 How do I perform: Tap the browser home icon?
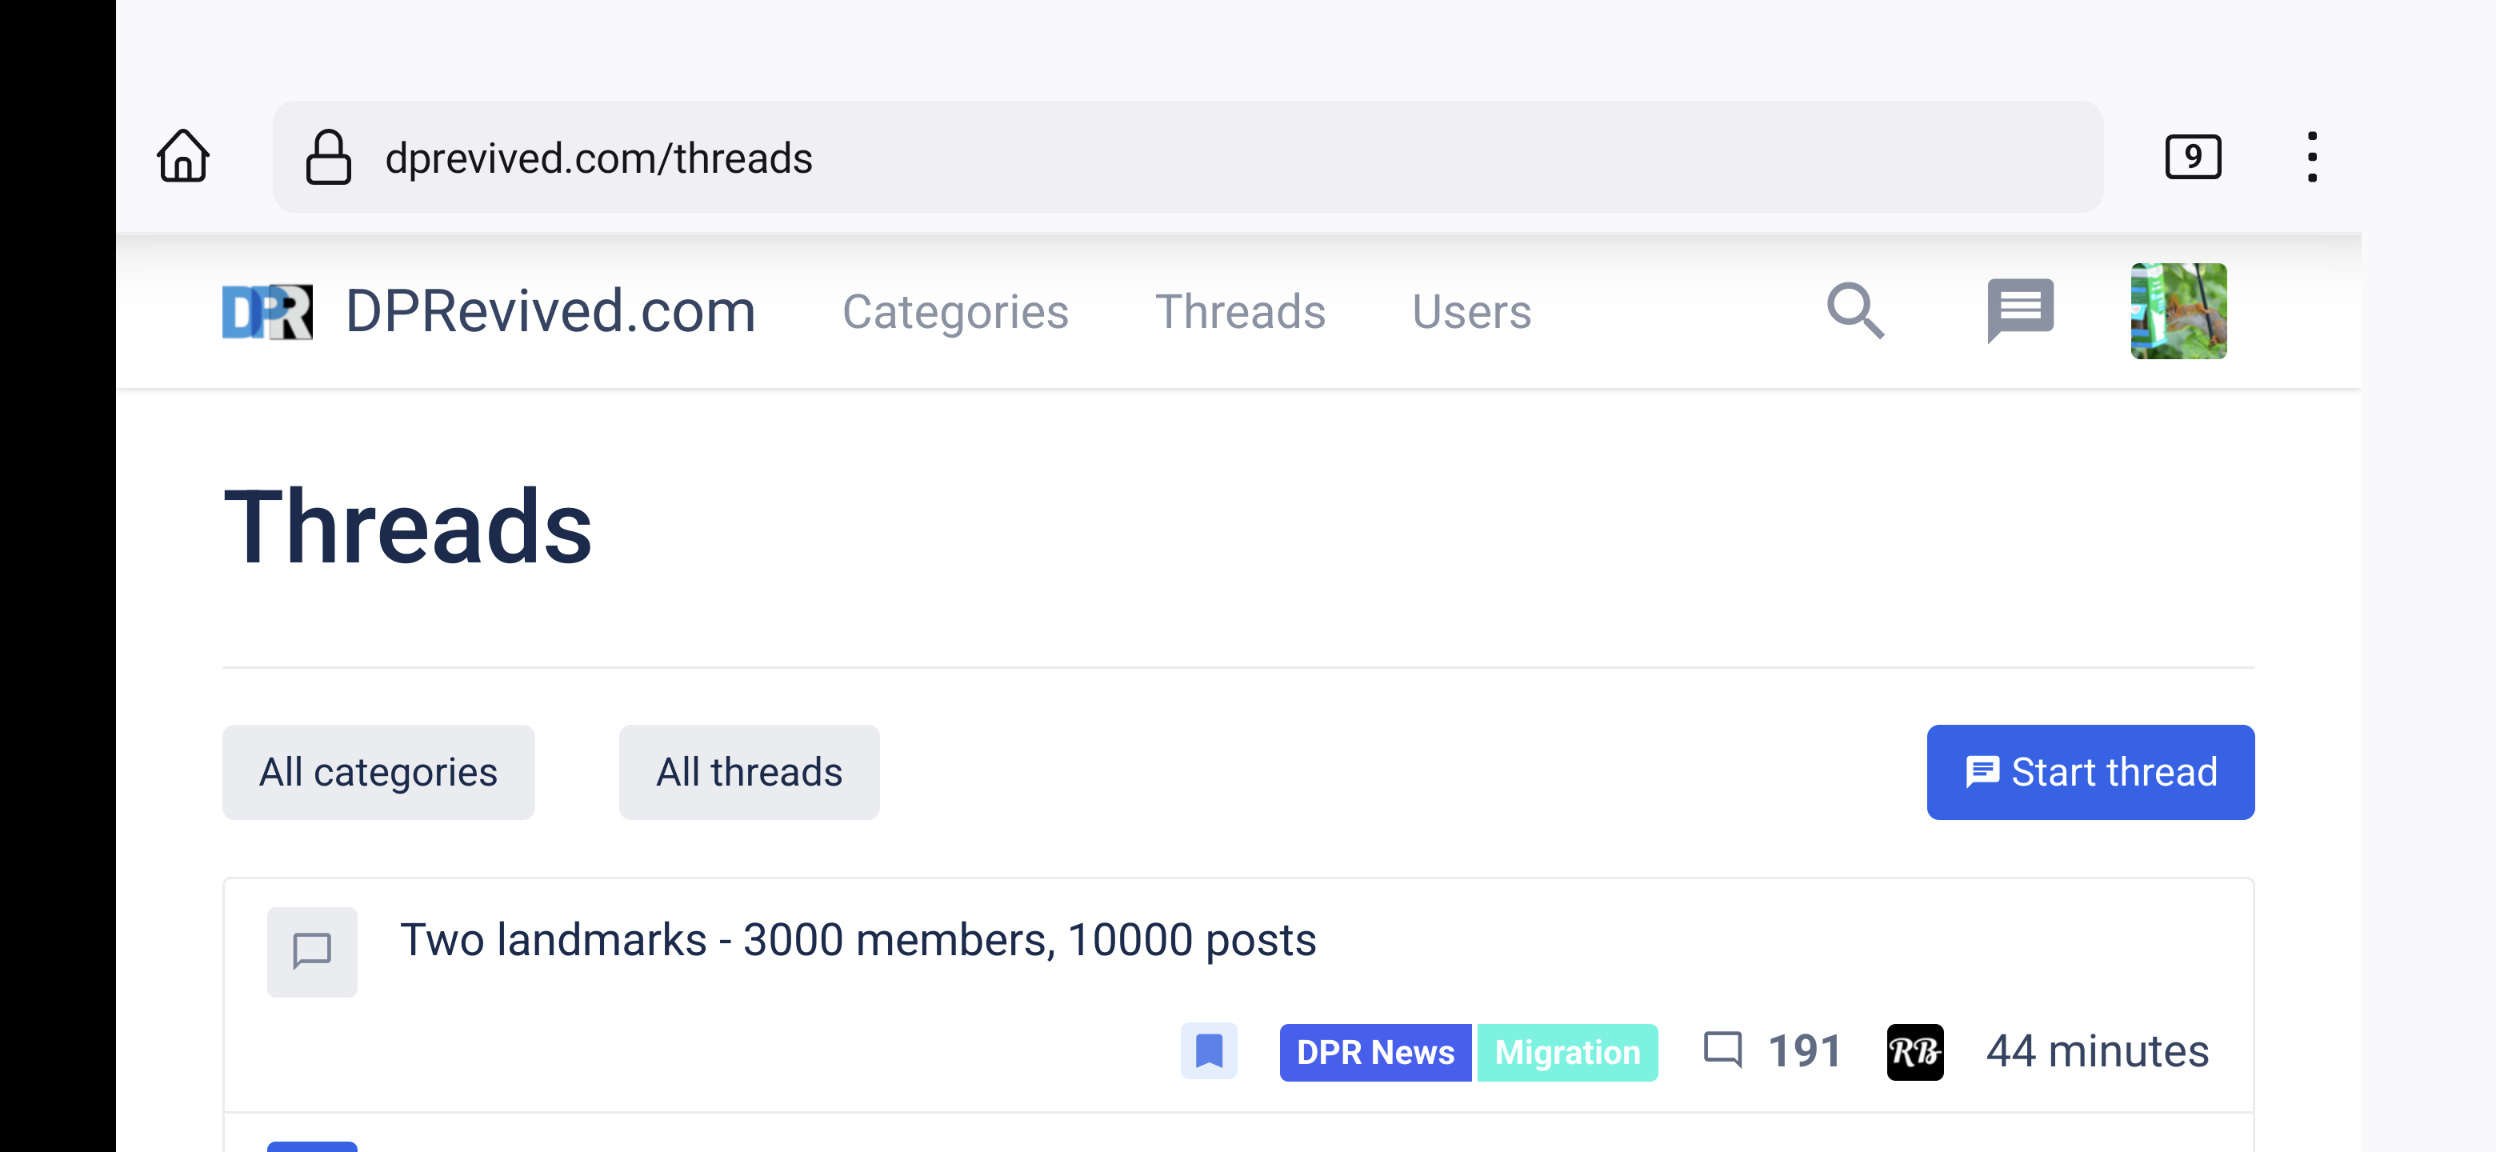[183, 156]
